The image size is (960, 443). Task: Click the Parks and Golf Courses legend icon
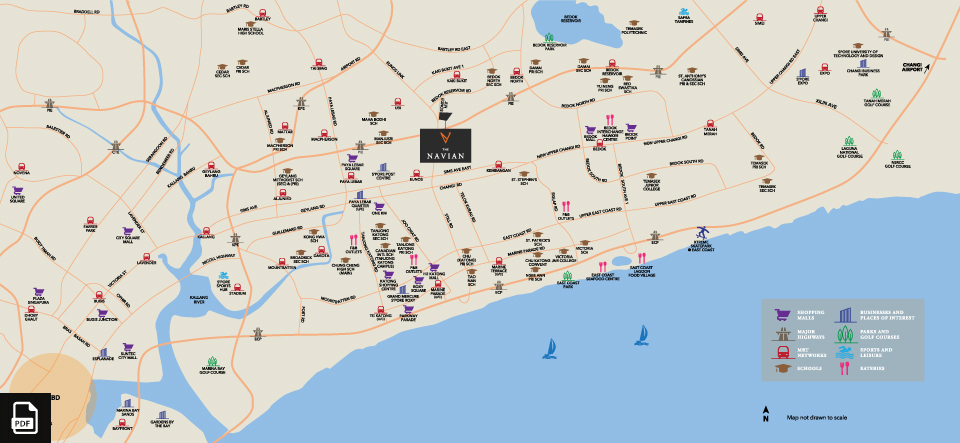(845, 334)
